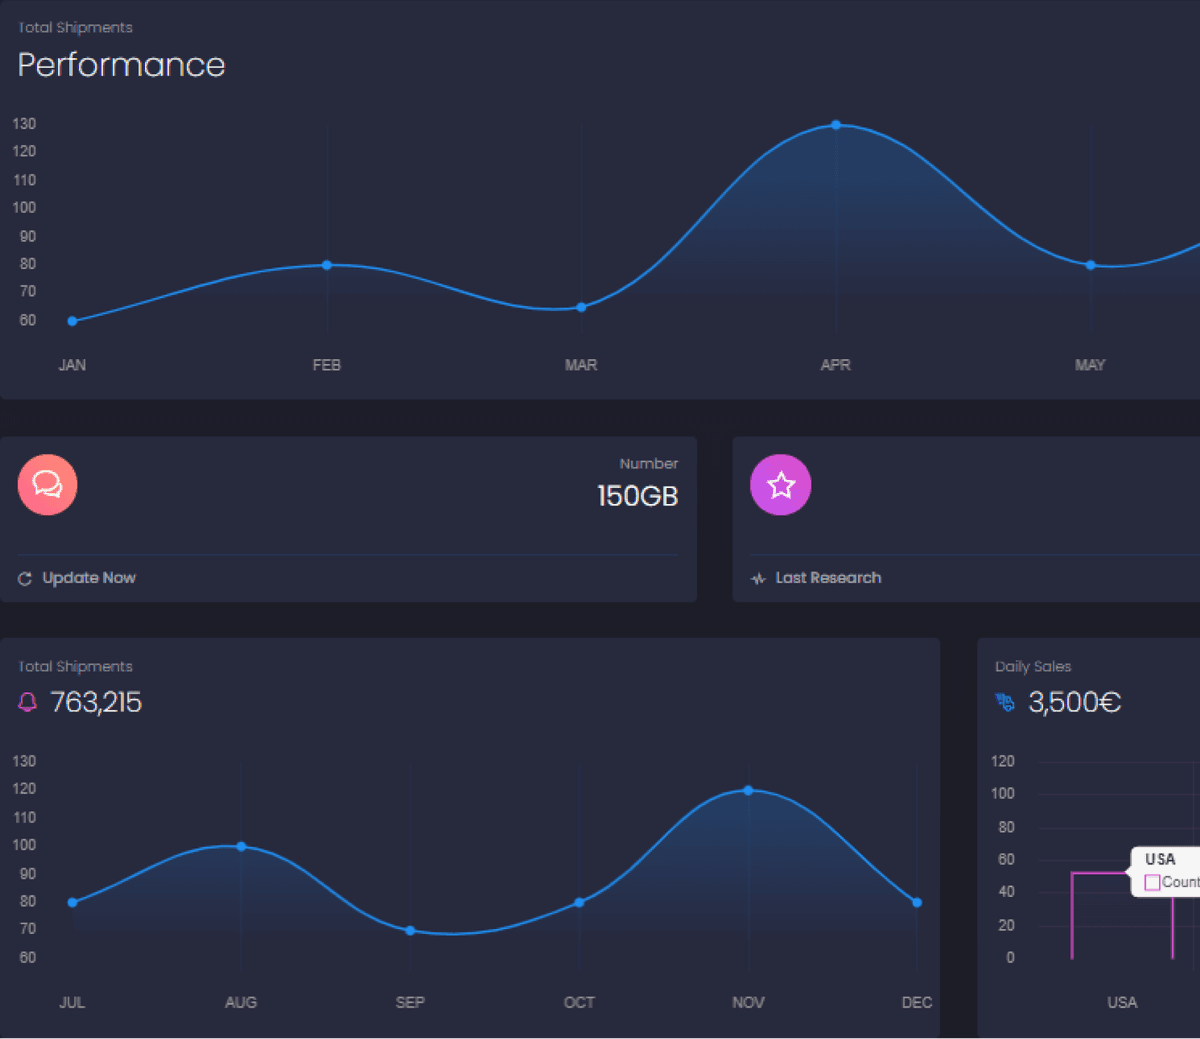Select the APR peak point on Performance chart

[836, 125]
